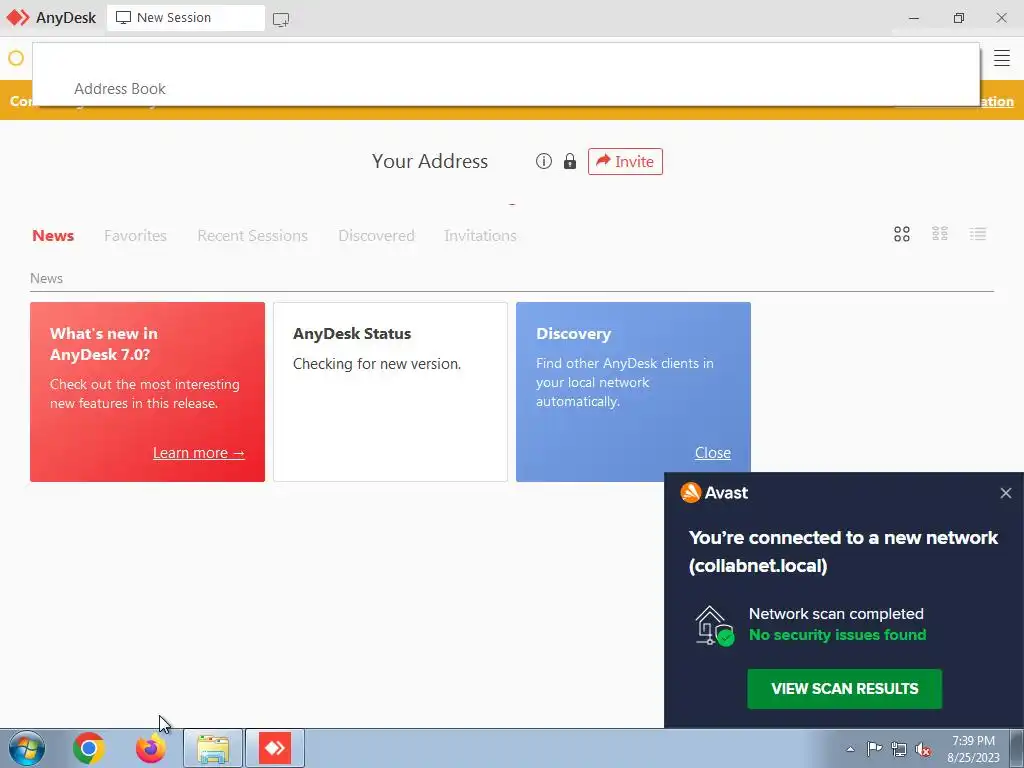Screen dimensions: 1024x768
Task: Click the Action Center flag icon
Action: tap(874, 749)
